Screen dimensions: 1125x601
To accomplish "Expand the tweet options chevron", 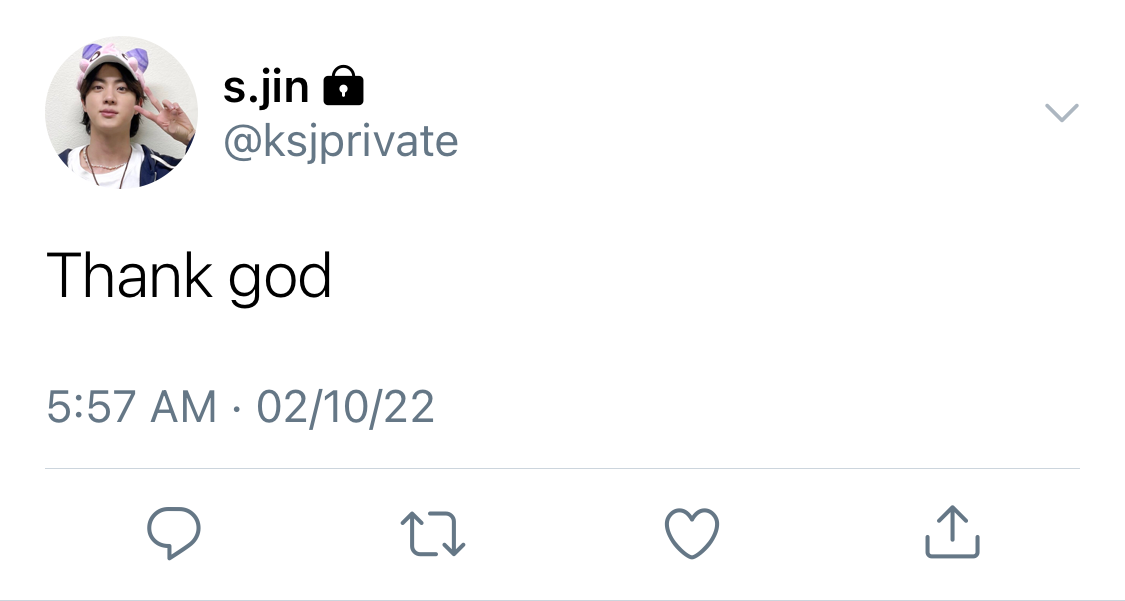I will point(1062,113).
